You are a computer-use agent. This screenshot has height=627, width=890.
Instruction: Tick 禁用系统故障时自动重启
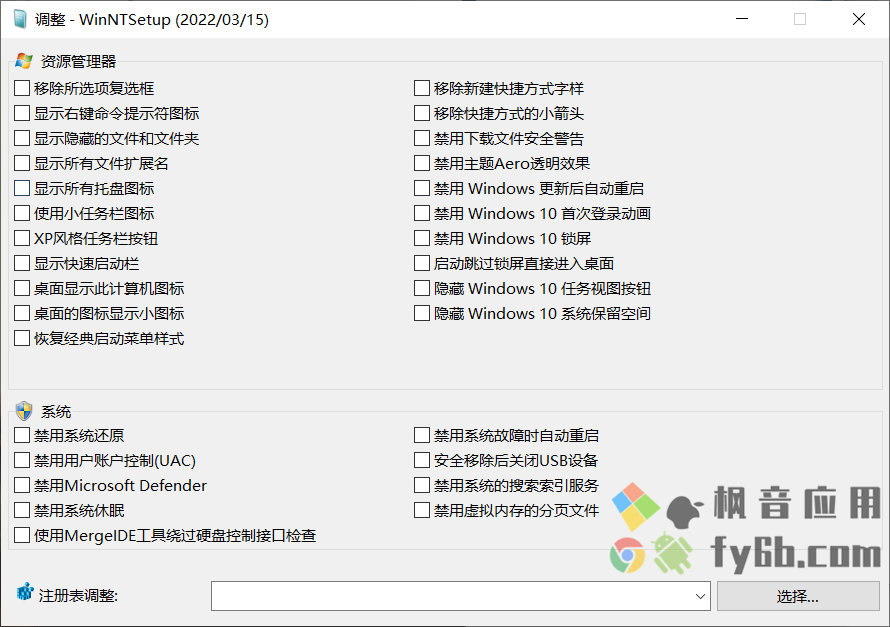[422, 435]
